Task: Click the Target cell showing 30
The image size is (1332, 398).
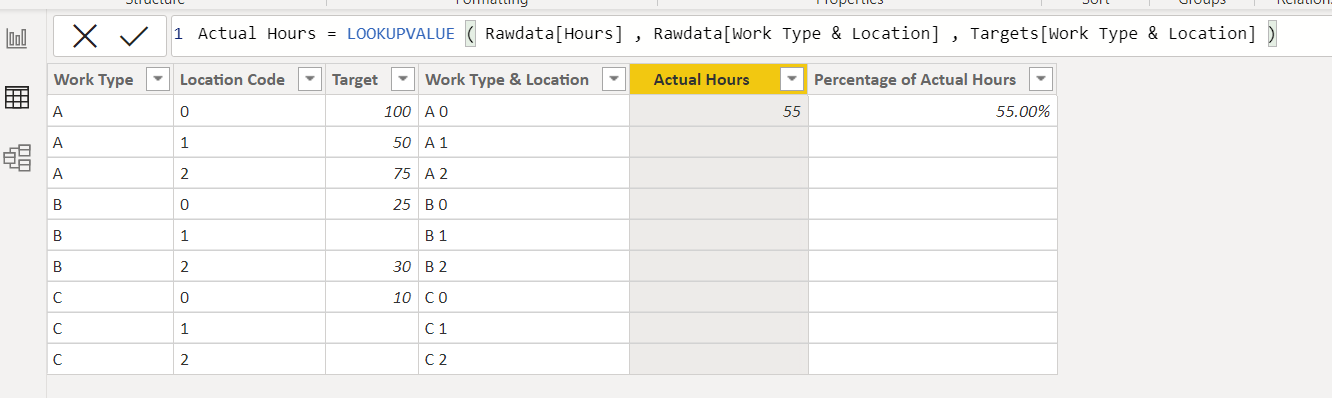Action: click(x=372, y=266)
